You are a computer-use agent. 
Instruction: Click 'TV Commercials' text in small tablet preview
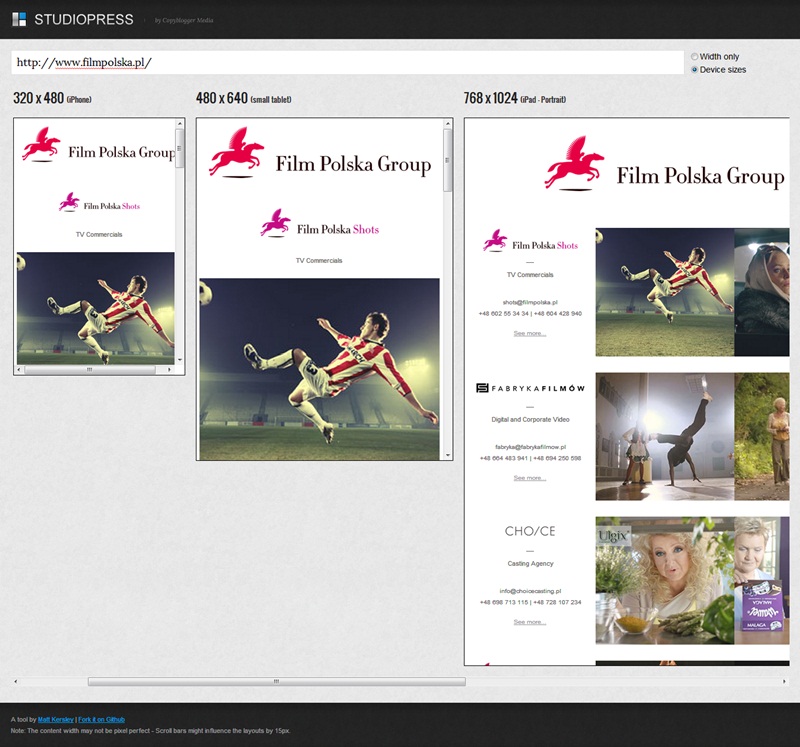pyautogui.click(x=319, y=261)
